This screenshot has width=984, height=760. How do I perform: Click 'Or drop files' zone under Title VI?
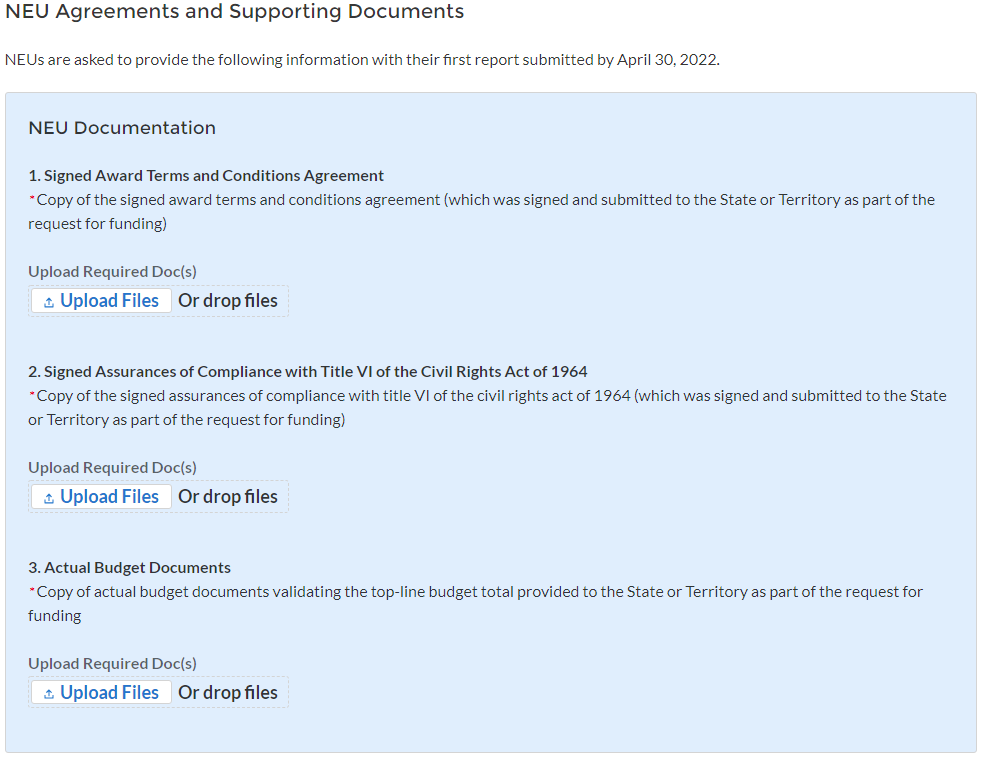(228, 497)
